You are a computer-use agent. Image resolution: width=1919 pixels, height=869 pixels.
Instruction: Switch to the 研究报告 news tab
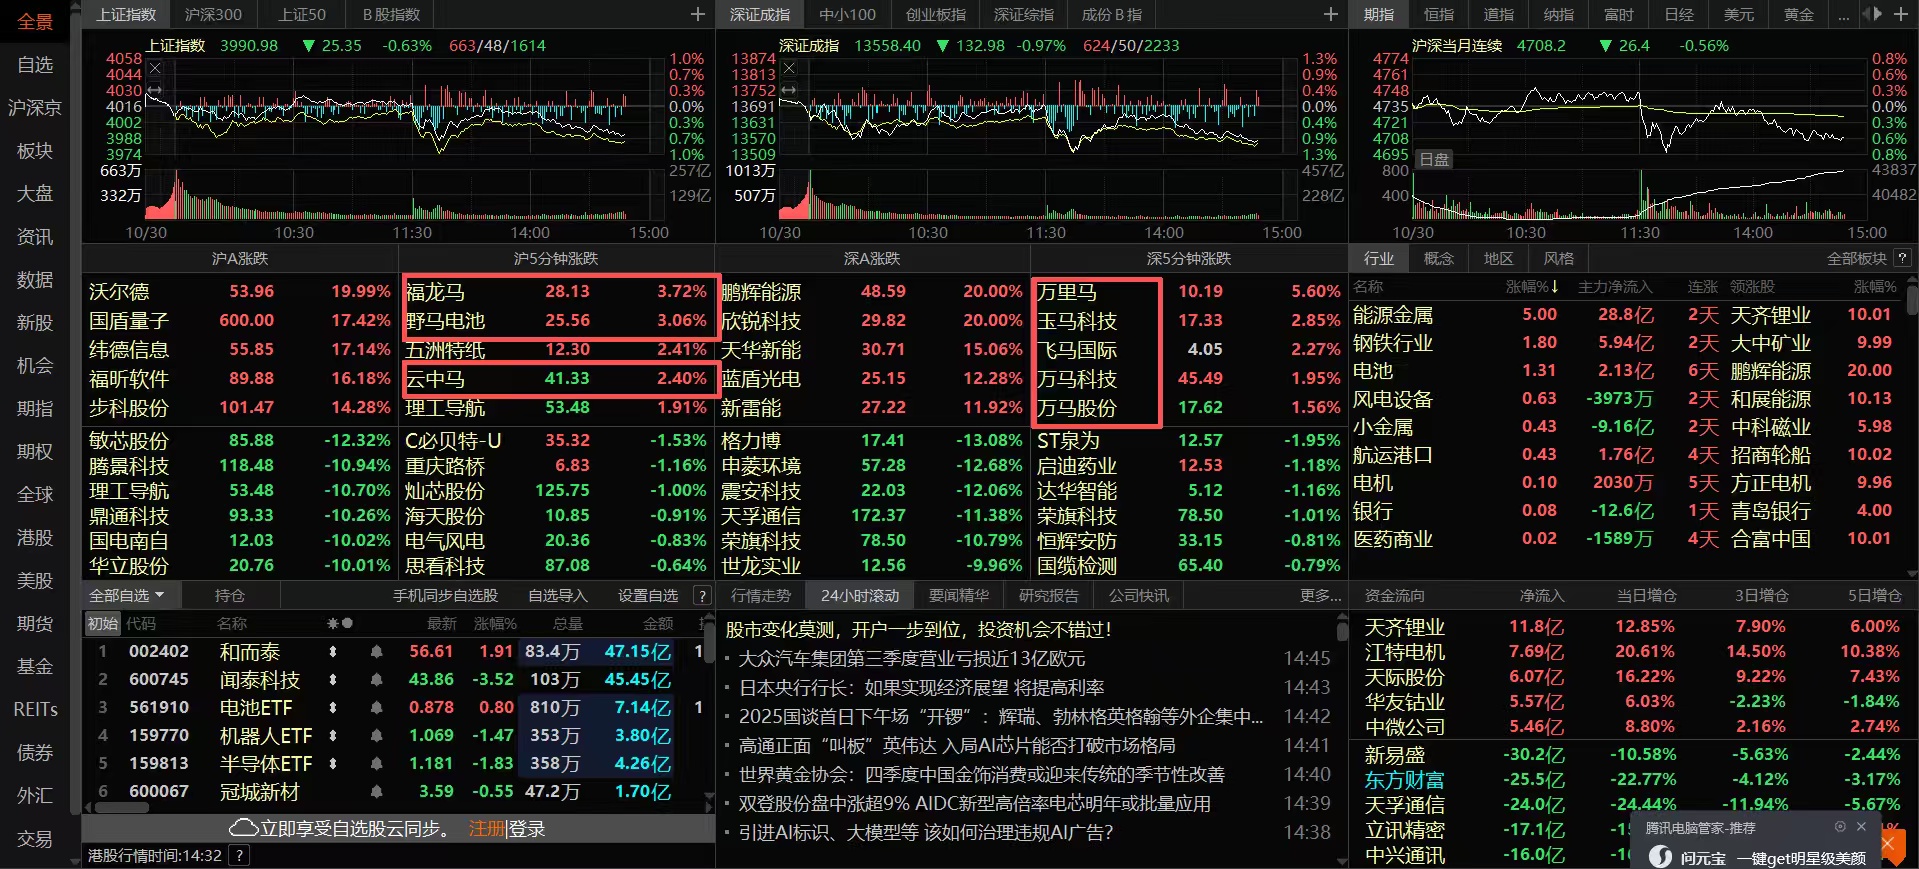(1048, 595)
